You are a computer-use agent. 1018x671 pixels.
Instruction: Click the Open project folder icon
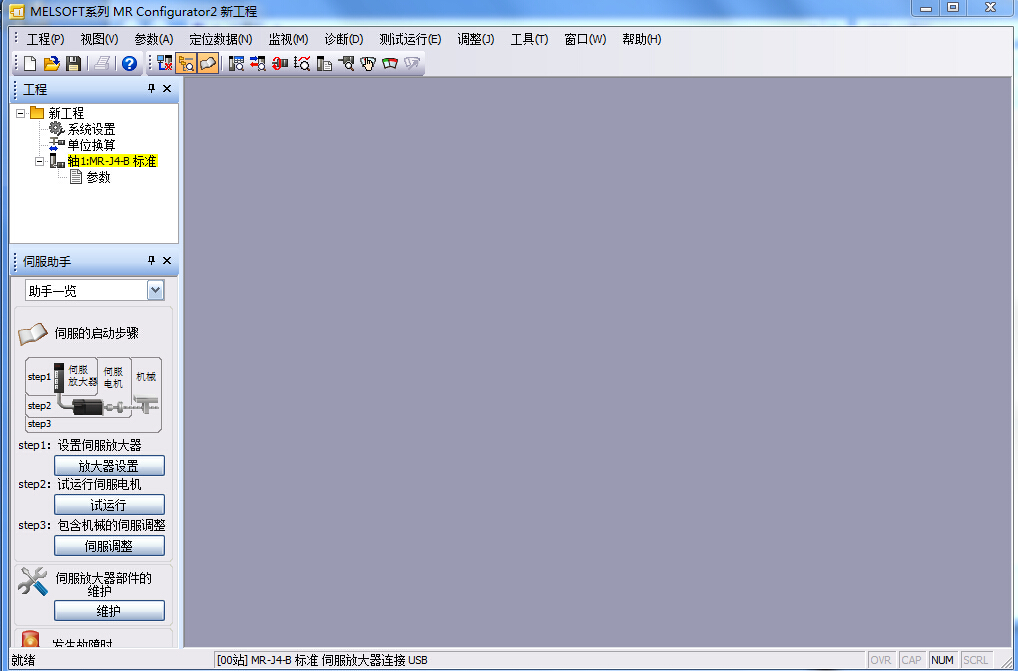point(51,64)
